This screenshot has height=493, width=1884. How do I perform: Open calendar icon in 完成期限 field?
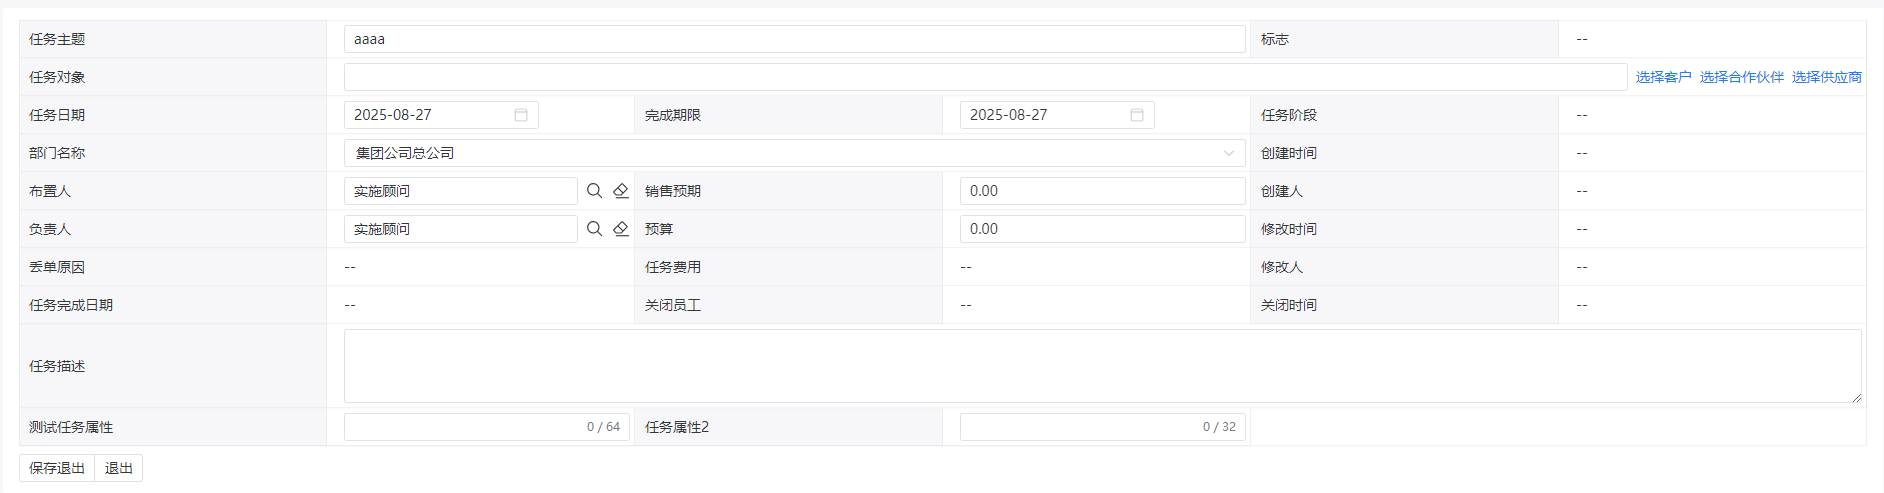tap(1137, 115)
